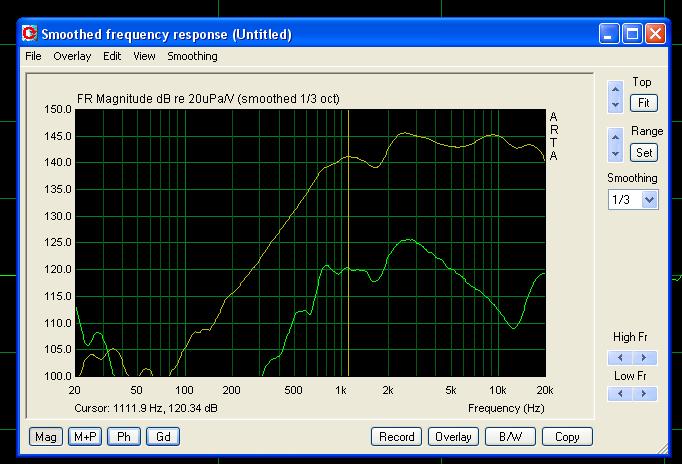Open the View menu
Screen dimensions: 682x464
[x=144, y=56]
